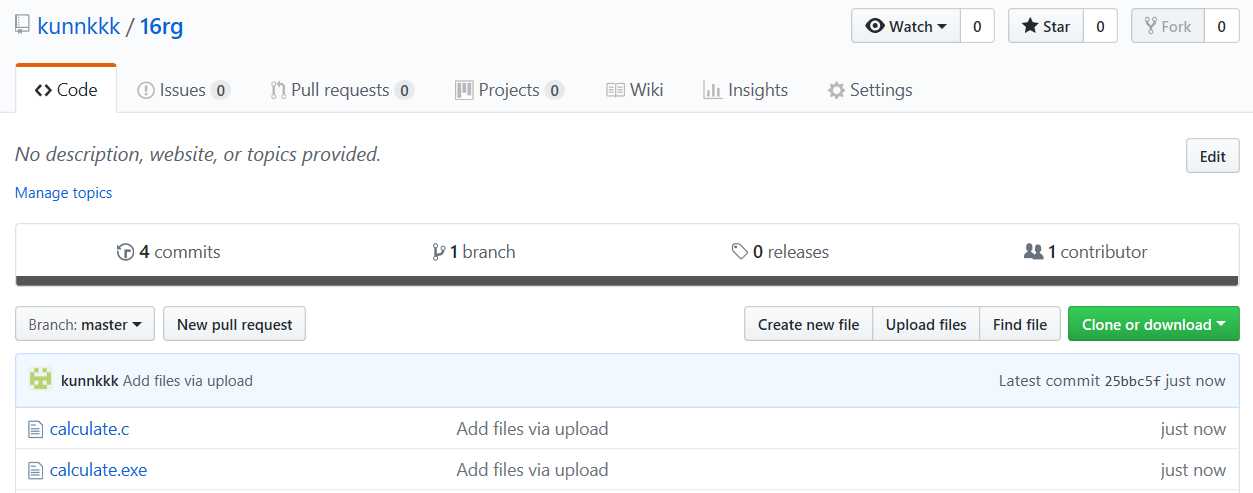Click the Fork button
Viewport: 1253px width, 493px height.
[1167, 27]
